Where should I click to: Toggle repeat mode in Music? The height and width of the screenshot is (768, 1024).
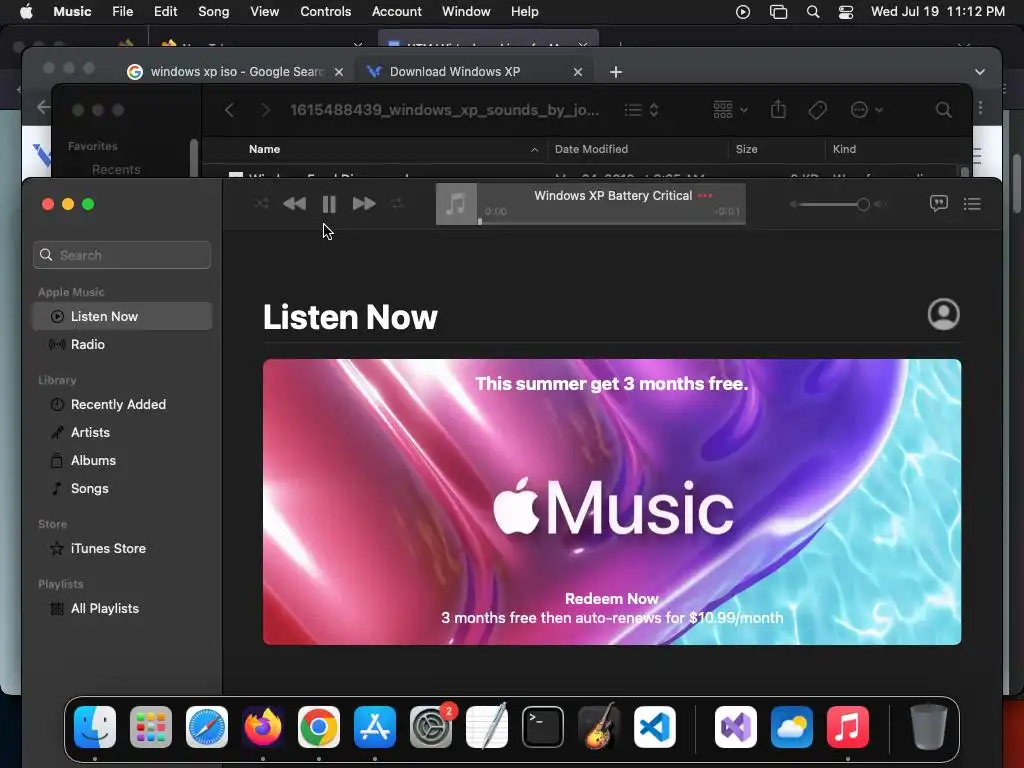pos(397,204)
